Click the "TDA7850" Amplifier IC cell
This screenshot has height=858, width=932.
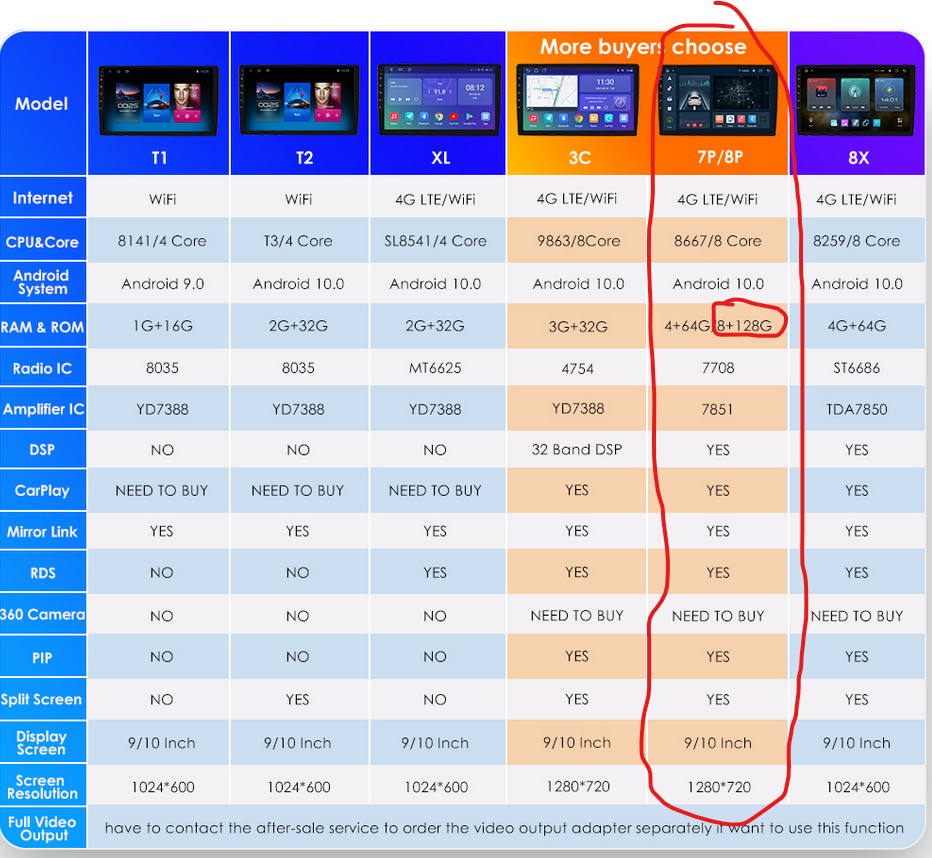(x=857, y=409)
